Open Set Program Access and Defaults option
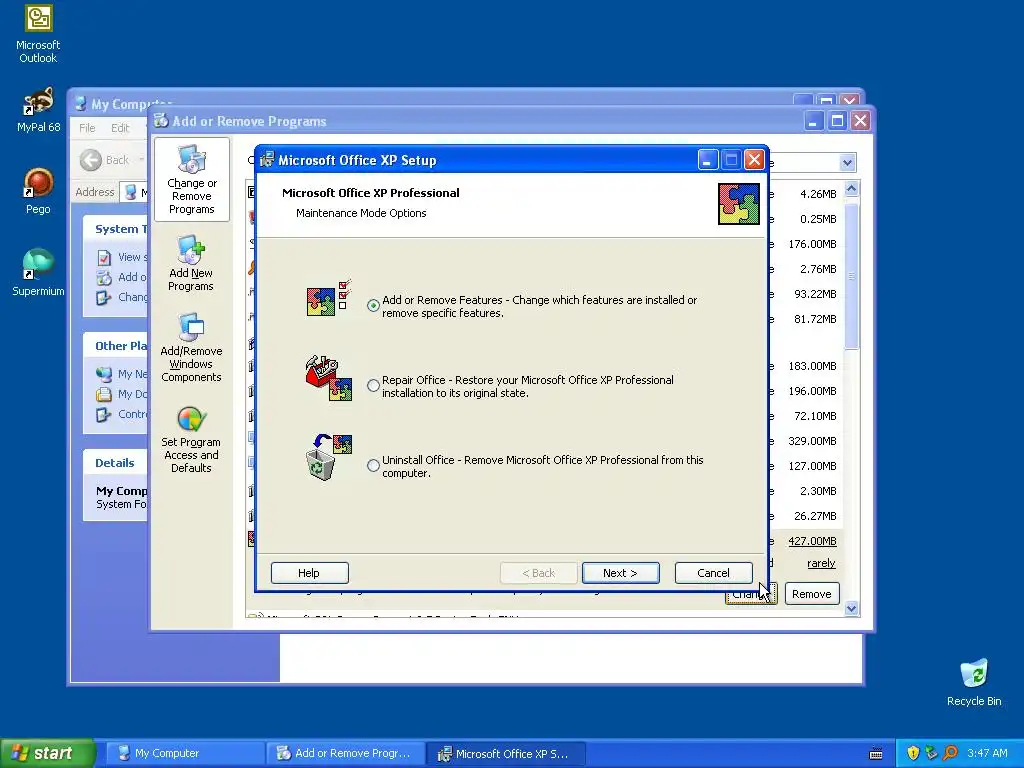Viewport: 1024px width, 768px height. (x=191, y=440)
